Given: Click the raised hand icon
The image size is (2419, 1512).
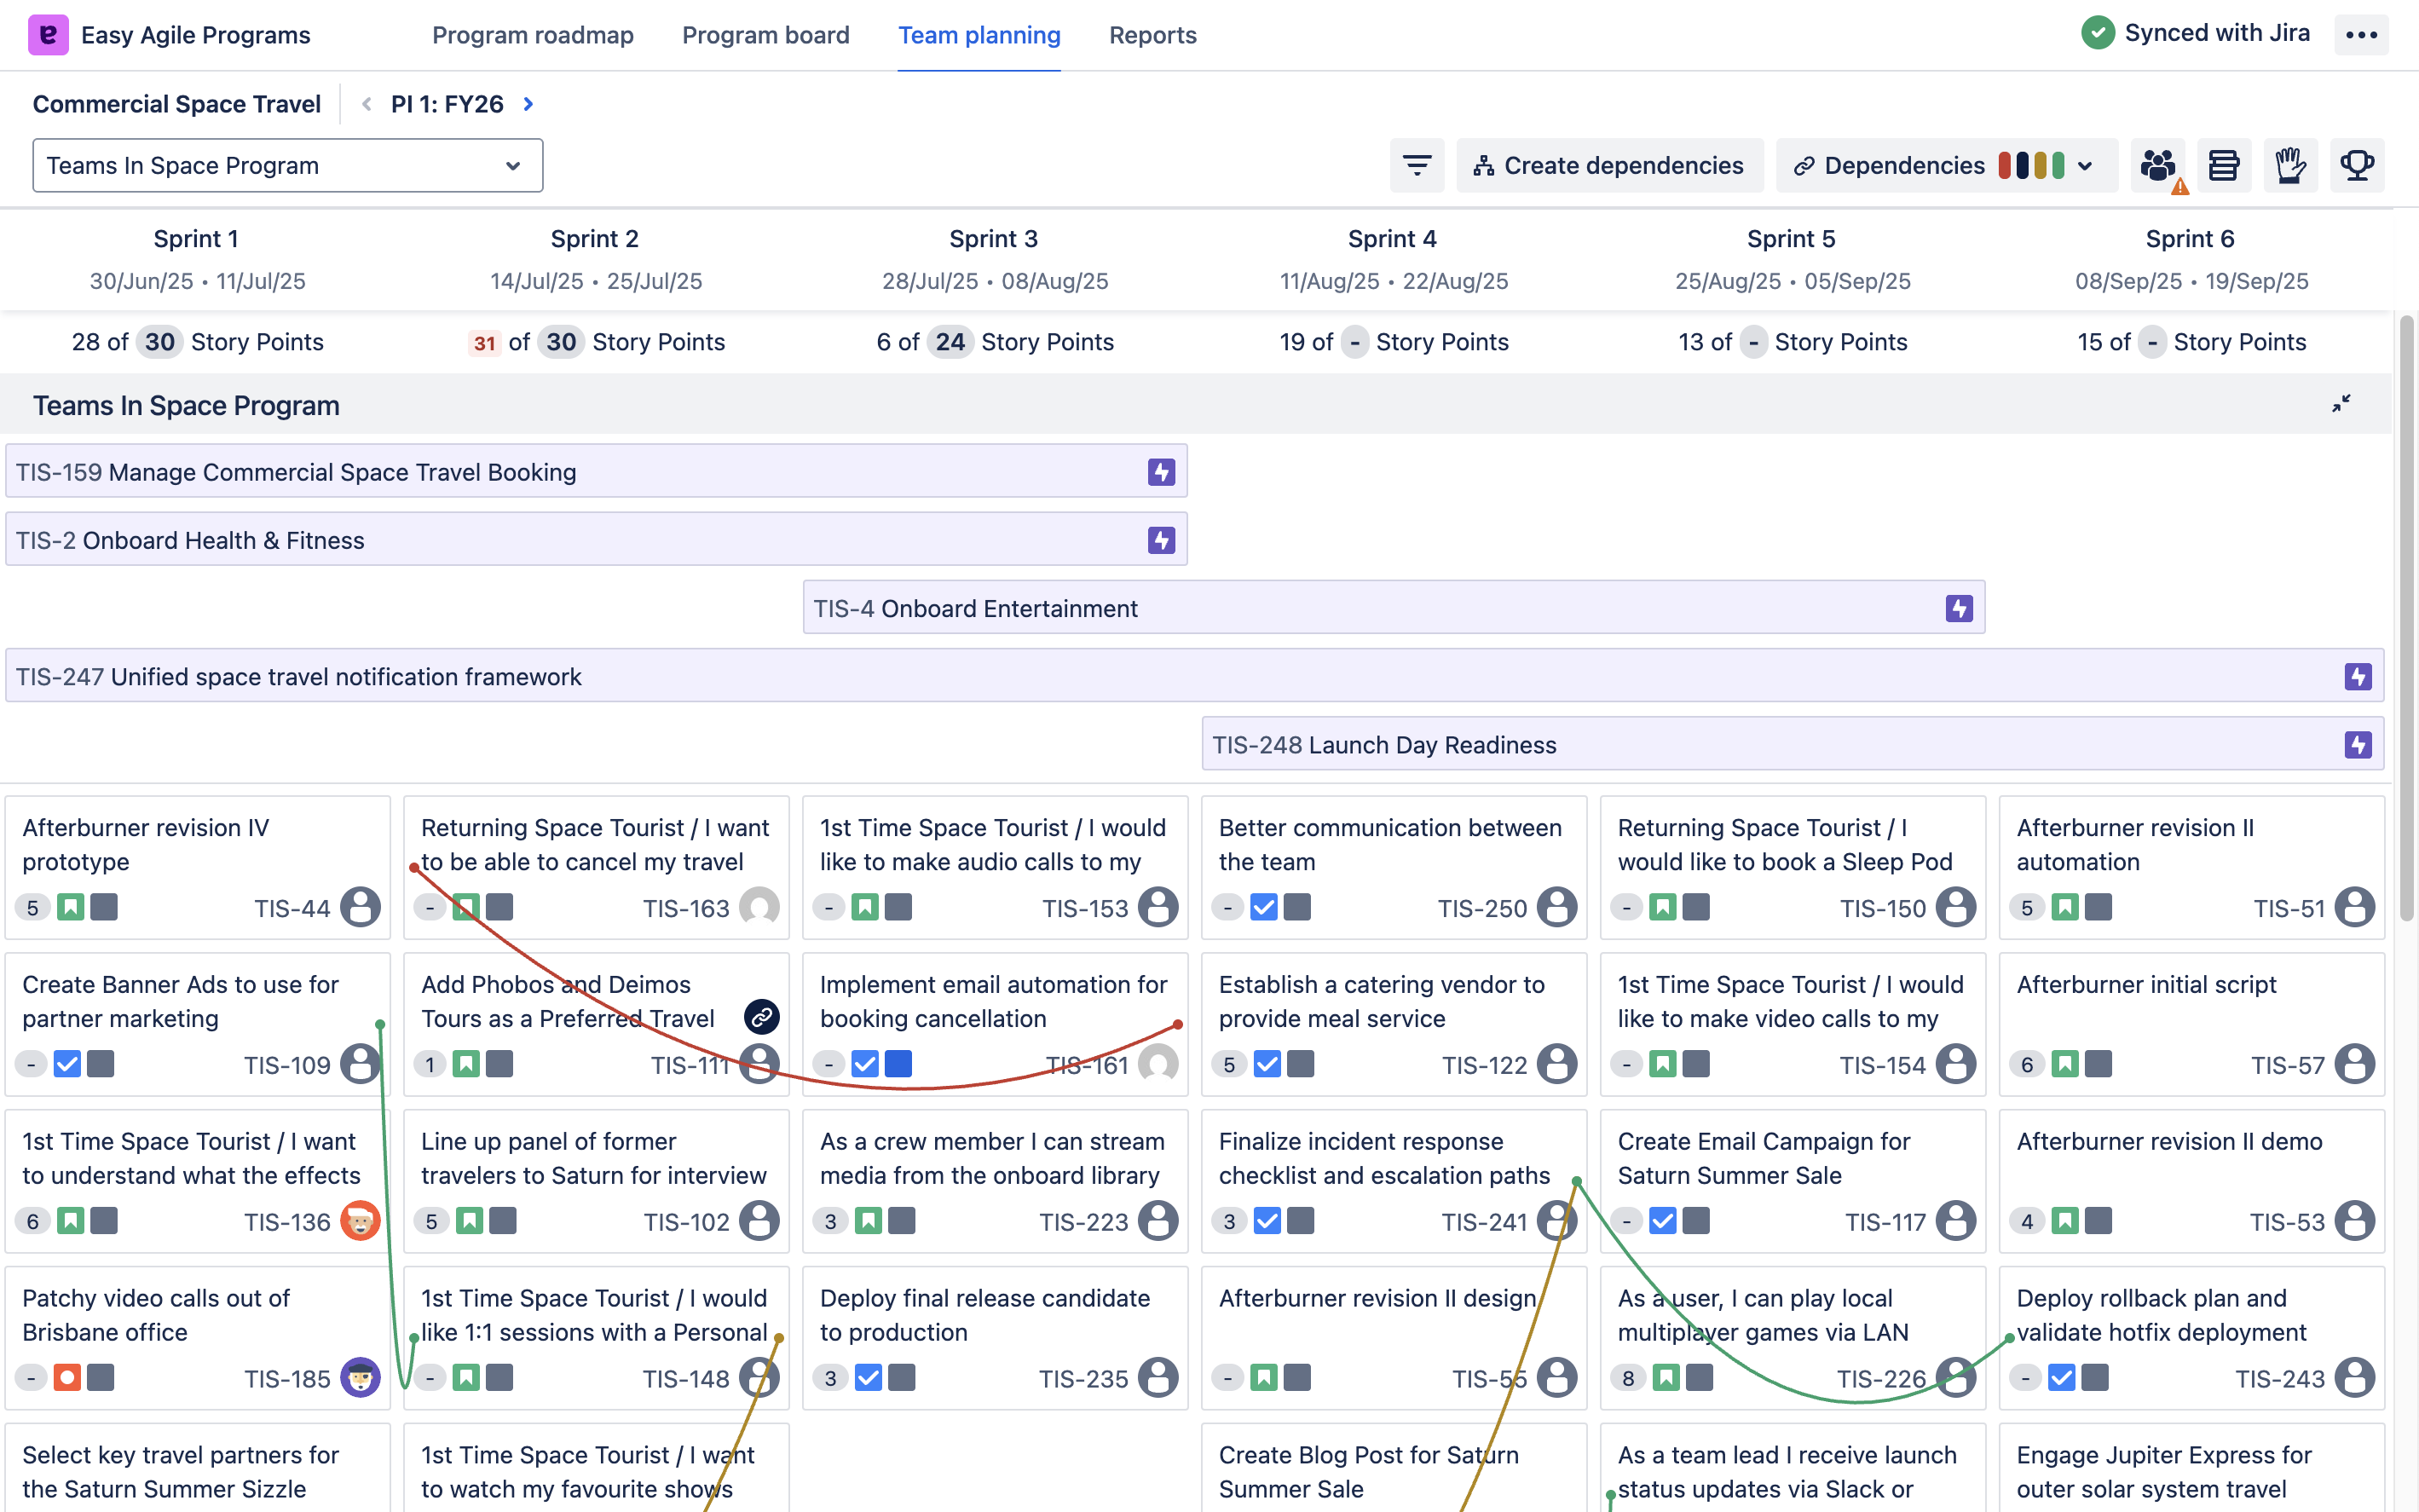Looking at the screenshot, I should 2290,165.
